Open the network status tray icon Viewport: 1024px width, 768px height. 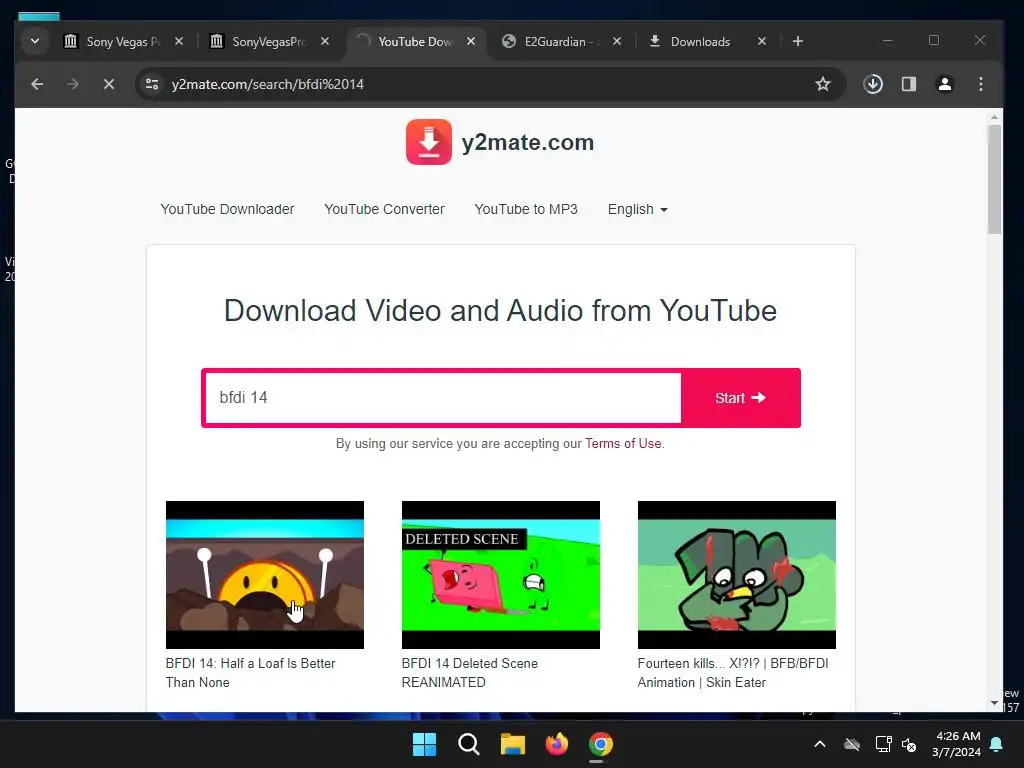(884, 744)
